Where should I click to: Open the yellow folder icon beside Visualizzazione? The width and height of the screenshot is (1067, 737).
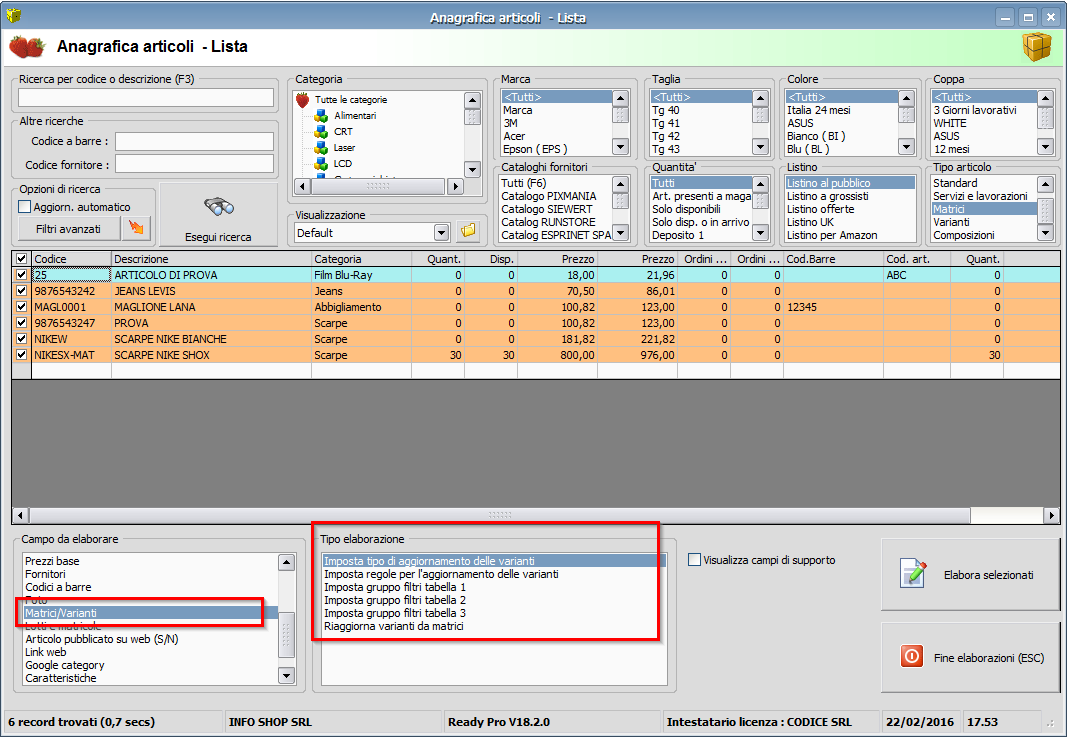click(x=468, y=231)
